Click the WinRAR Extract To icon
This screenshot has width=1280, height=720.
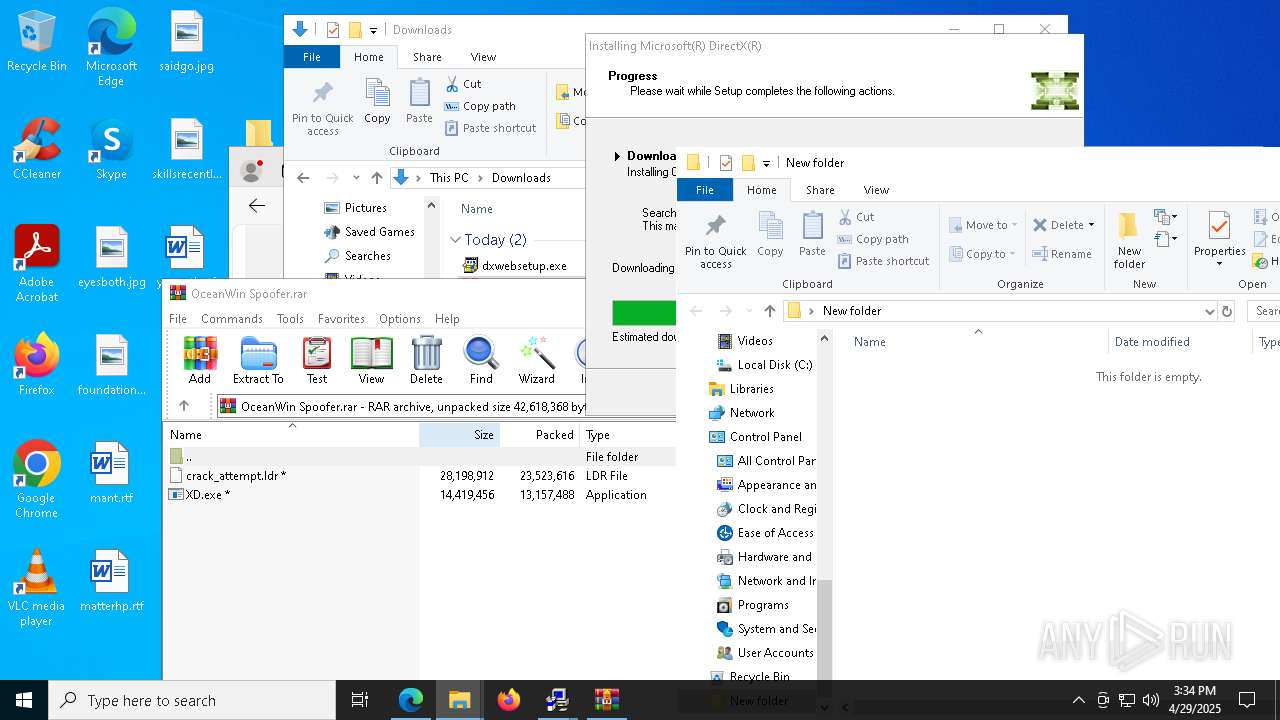tap(258, 360)
